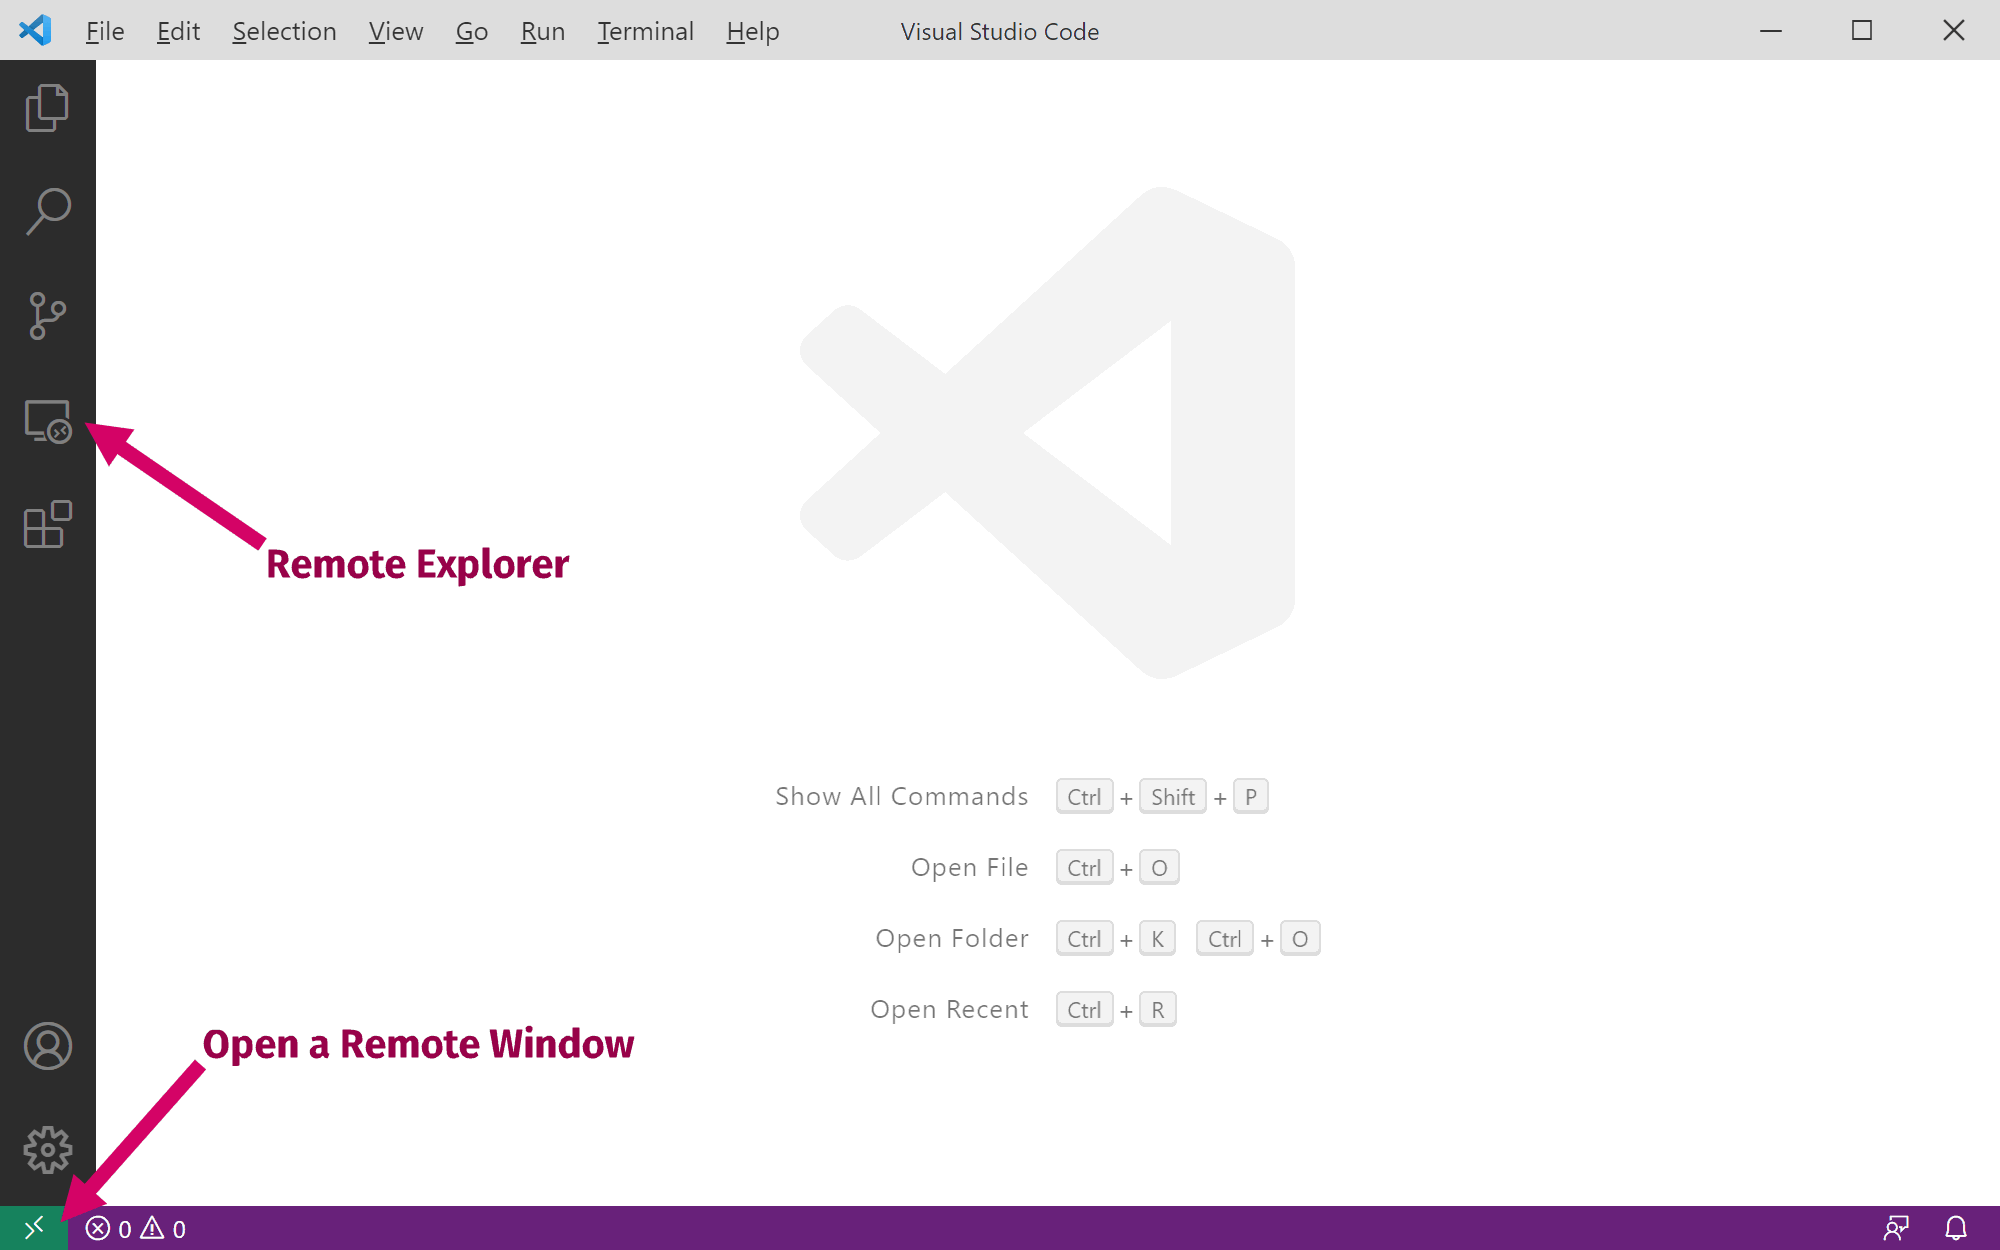
Task: Open a Remote Window green button
Action: [x=33, y=1228]
